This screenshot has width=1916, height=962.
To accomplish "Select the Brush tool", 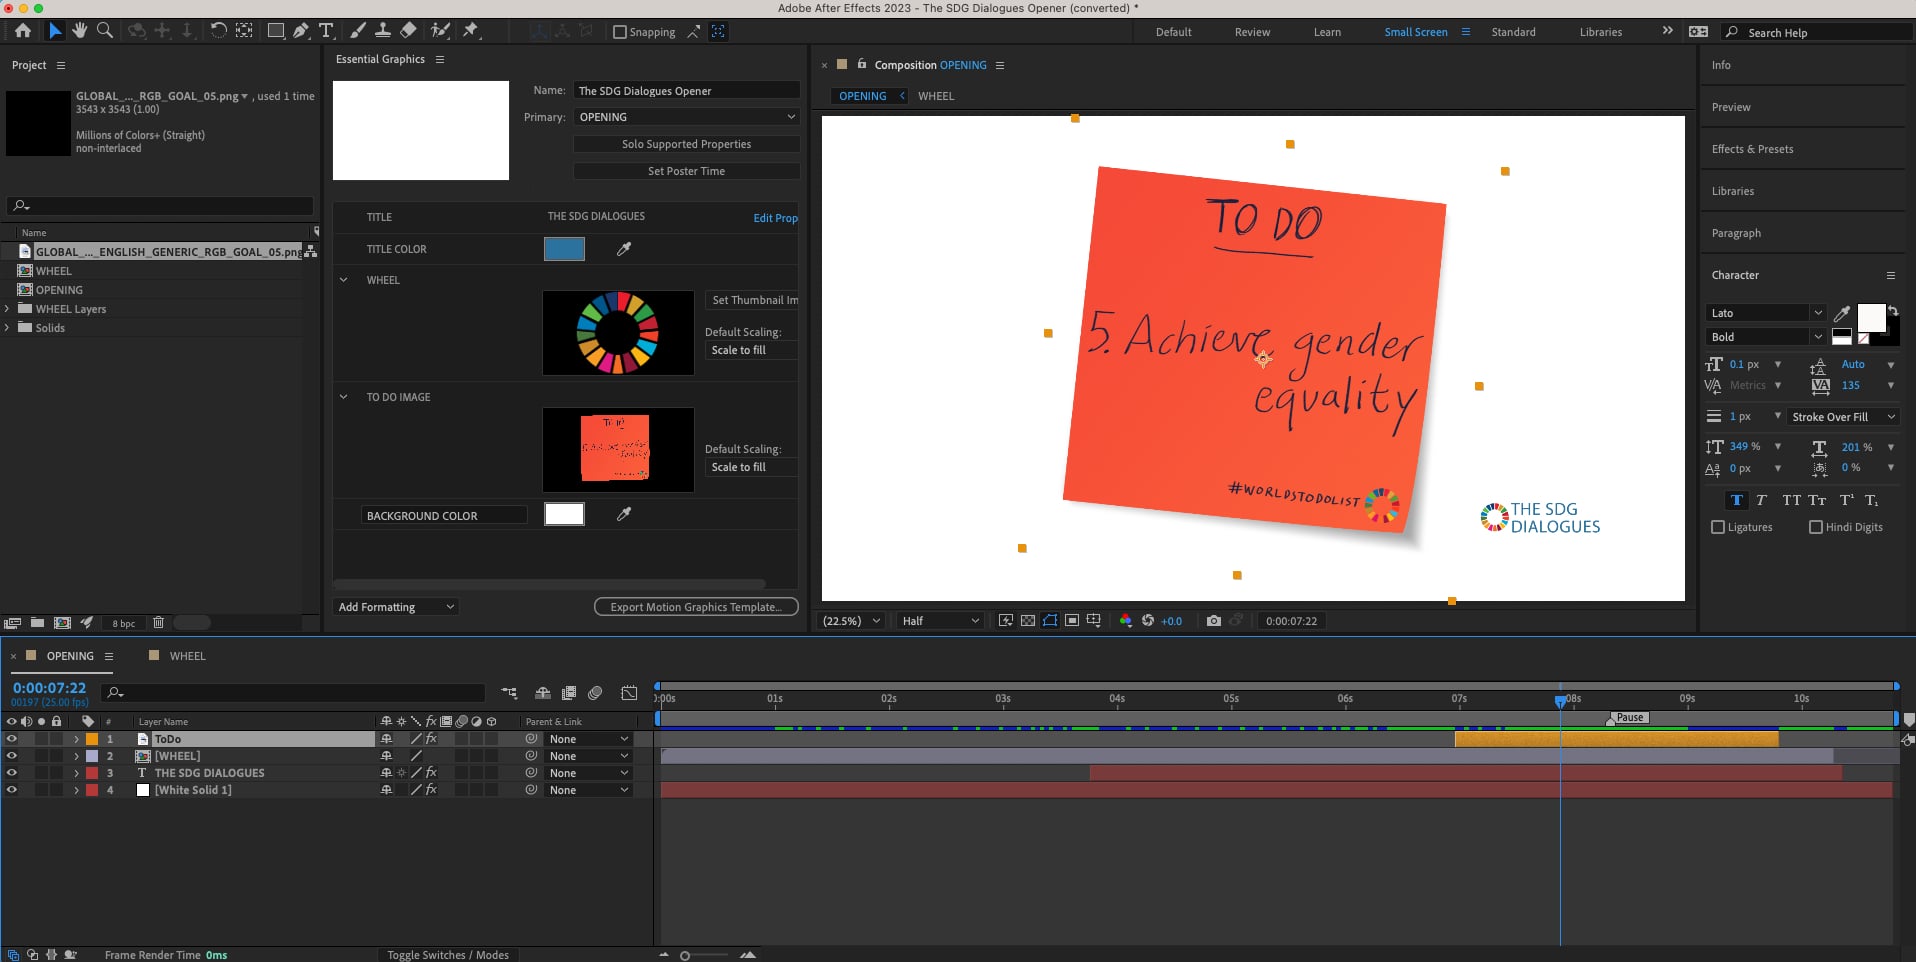I will [x=358, y=31].
